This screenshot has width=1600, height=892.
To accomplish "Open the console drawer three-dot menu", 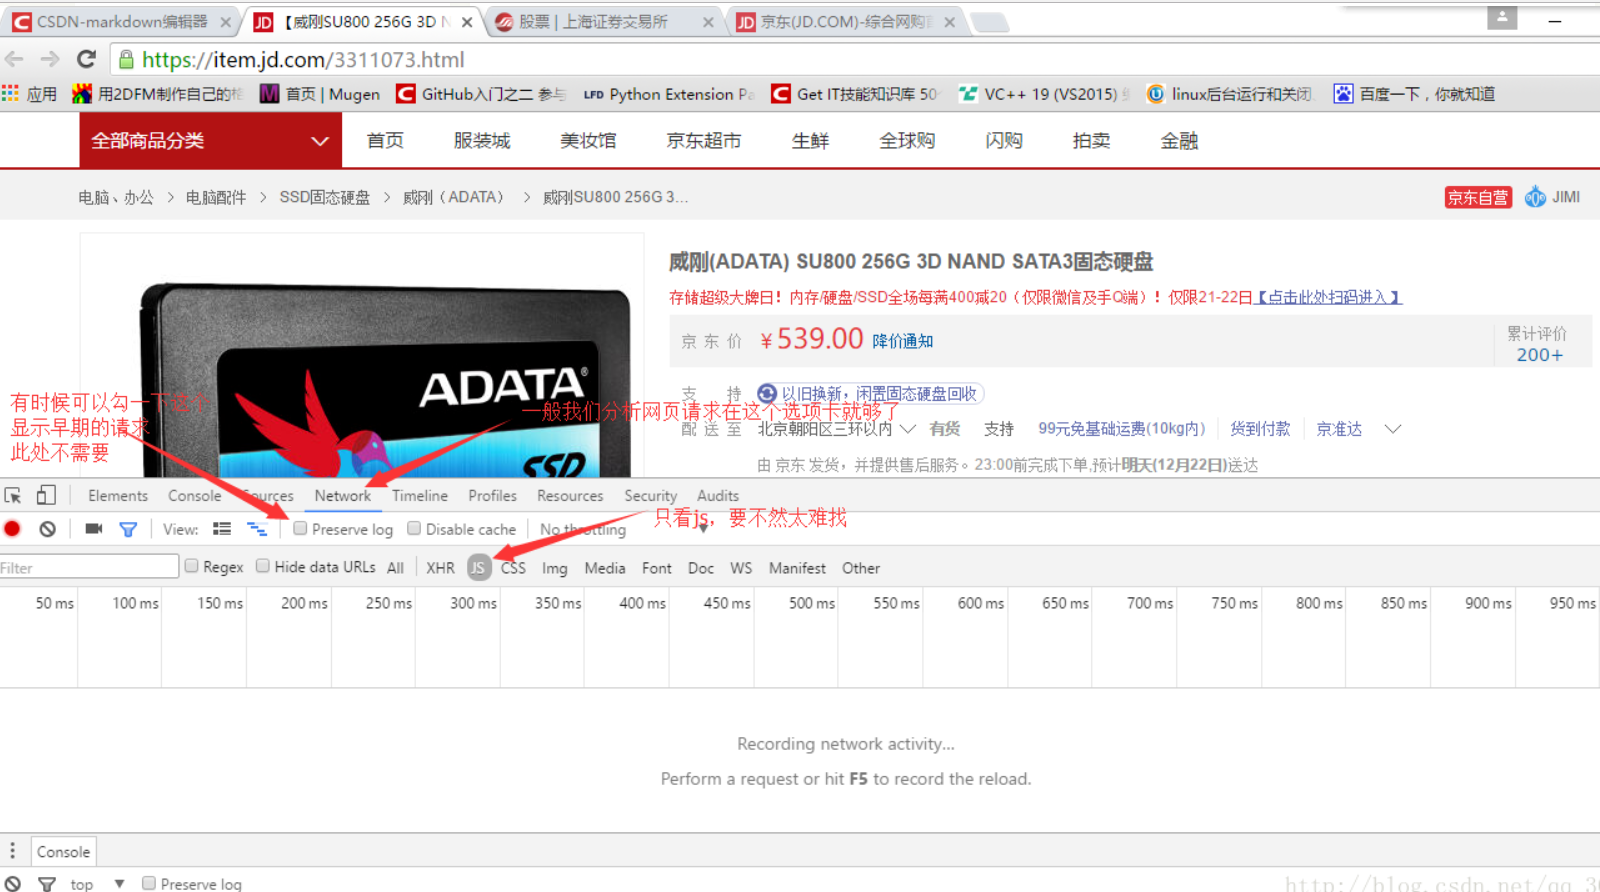I will (x=12, y=851).
